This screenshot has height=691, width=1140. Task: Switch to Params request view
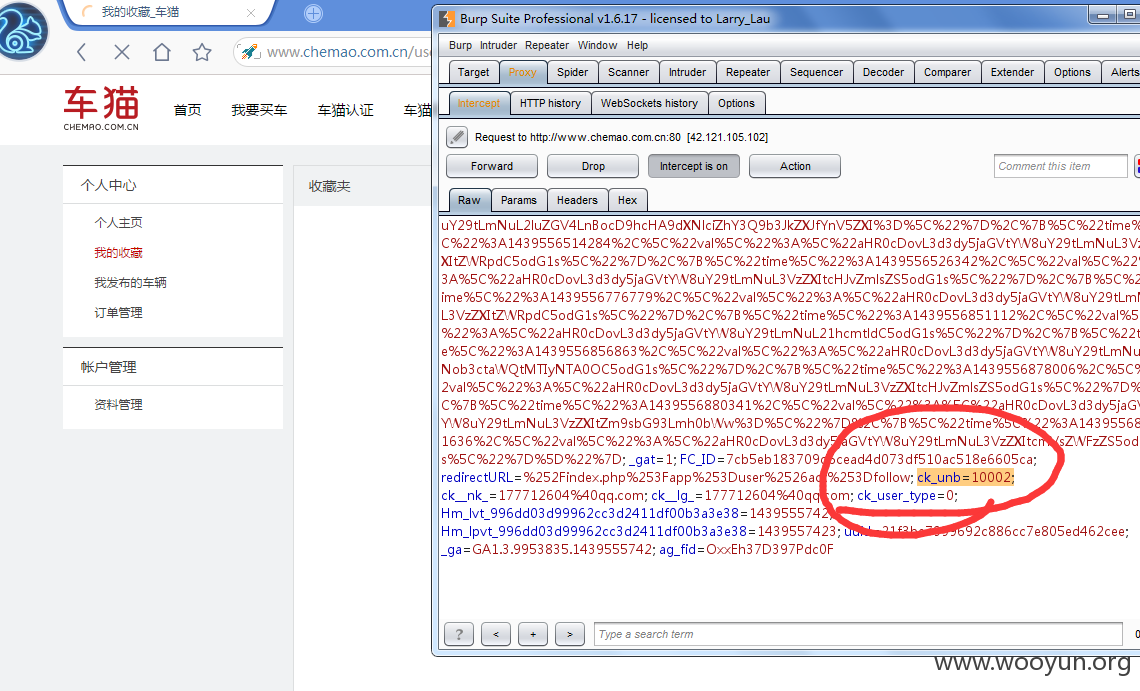click(x=518, y=200)
